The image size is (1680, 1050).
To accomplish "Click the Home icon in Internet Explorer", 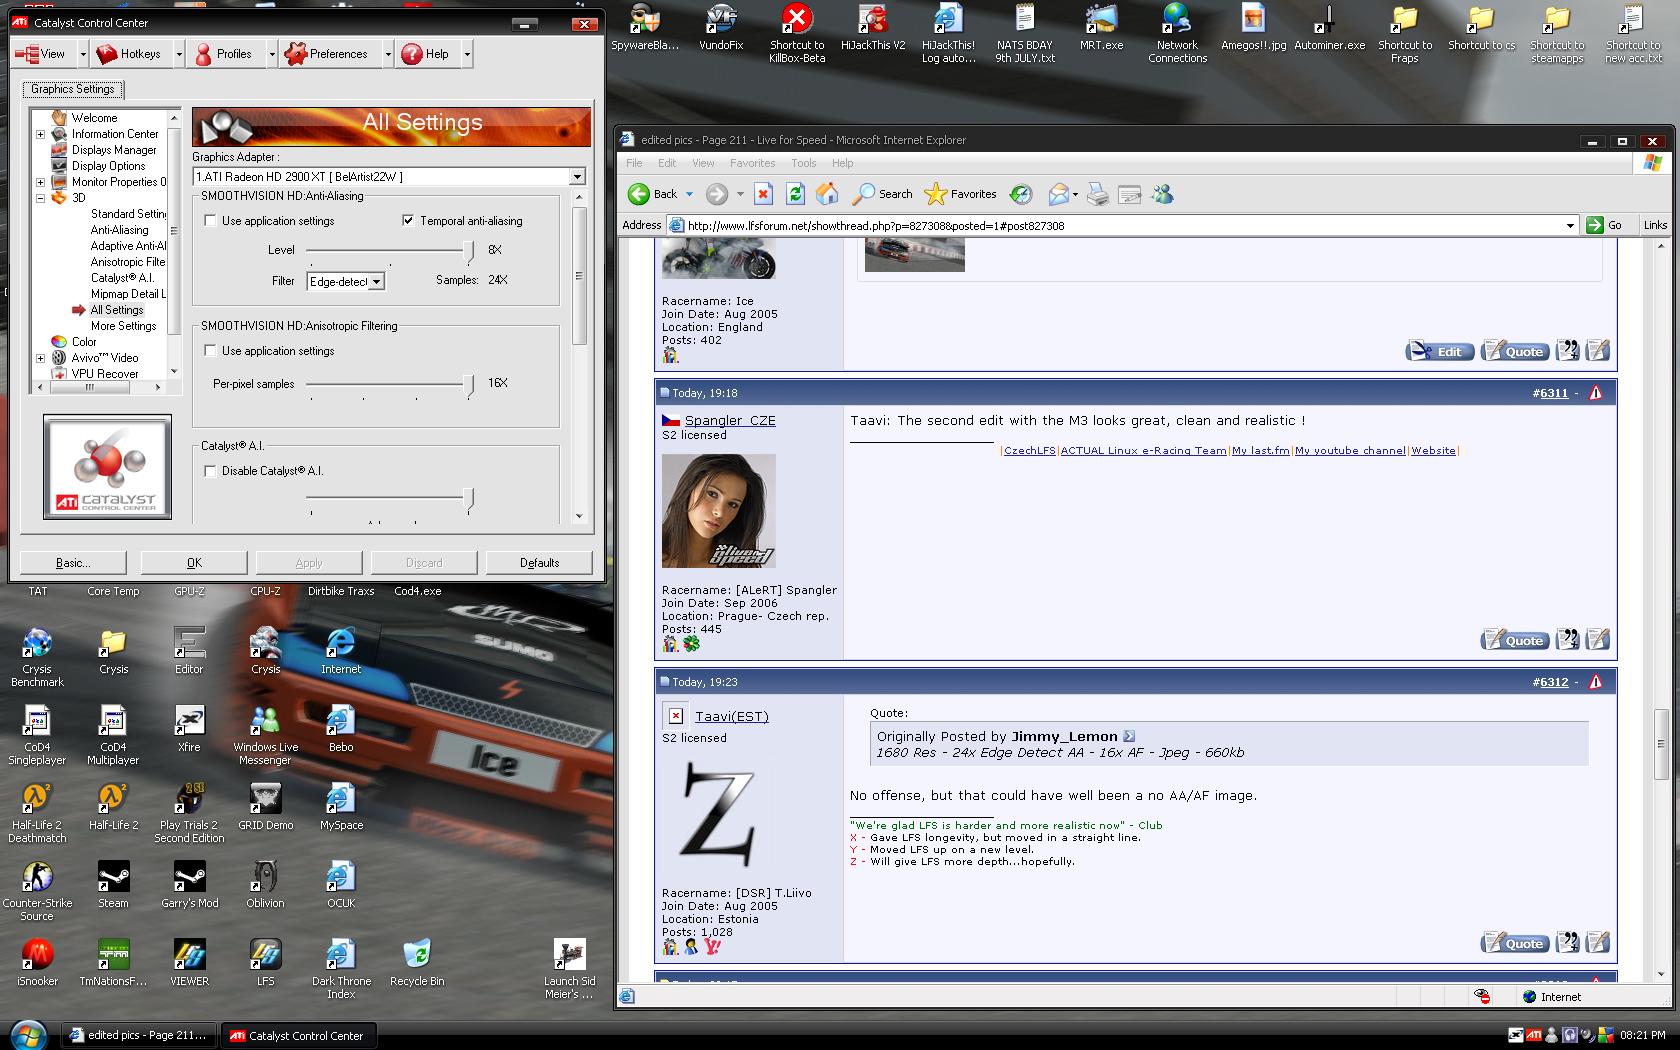I will [827, 194].
